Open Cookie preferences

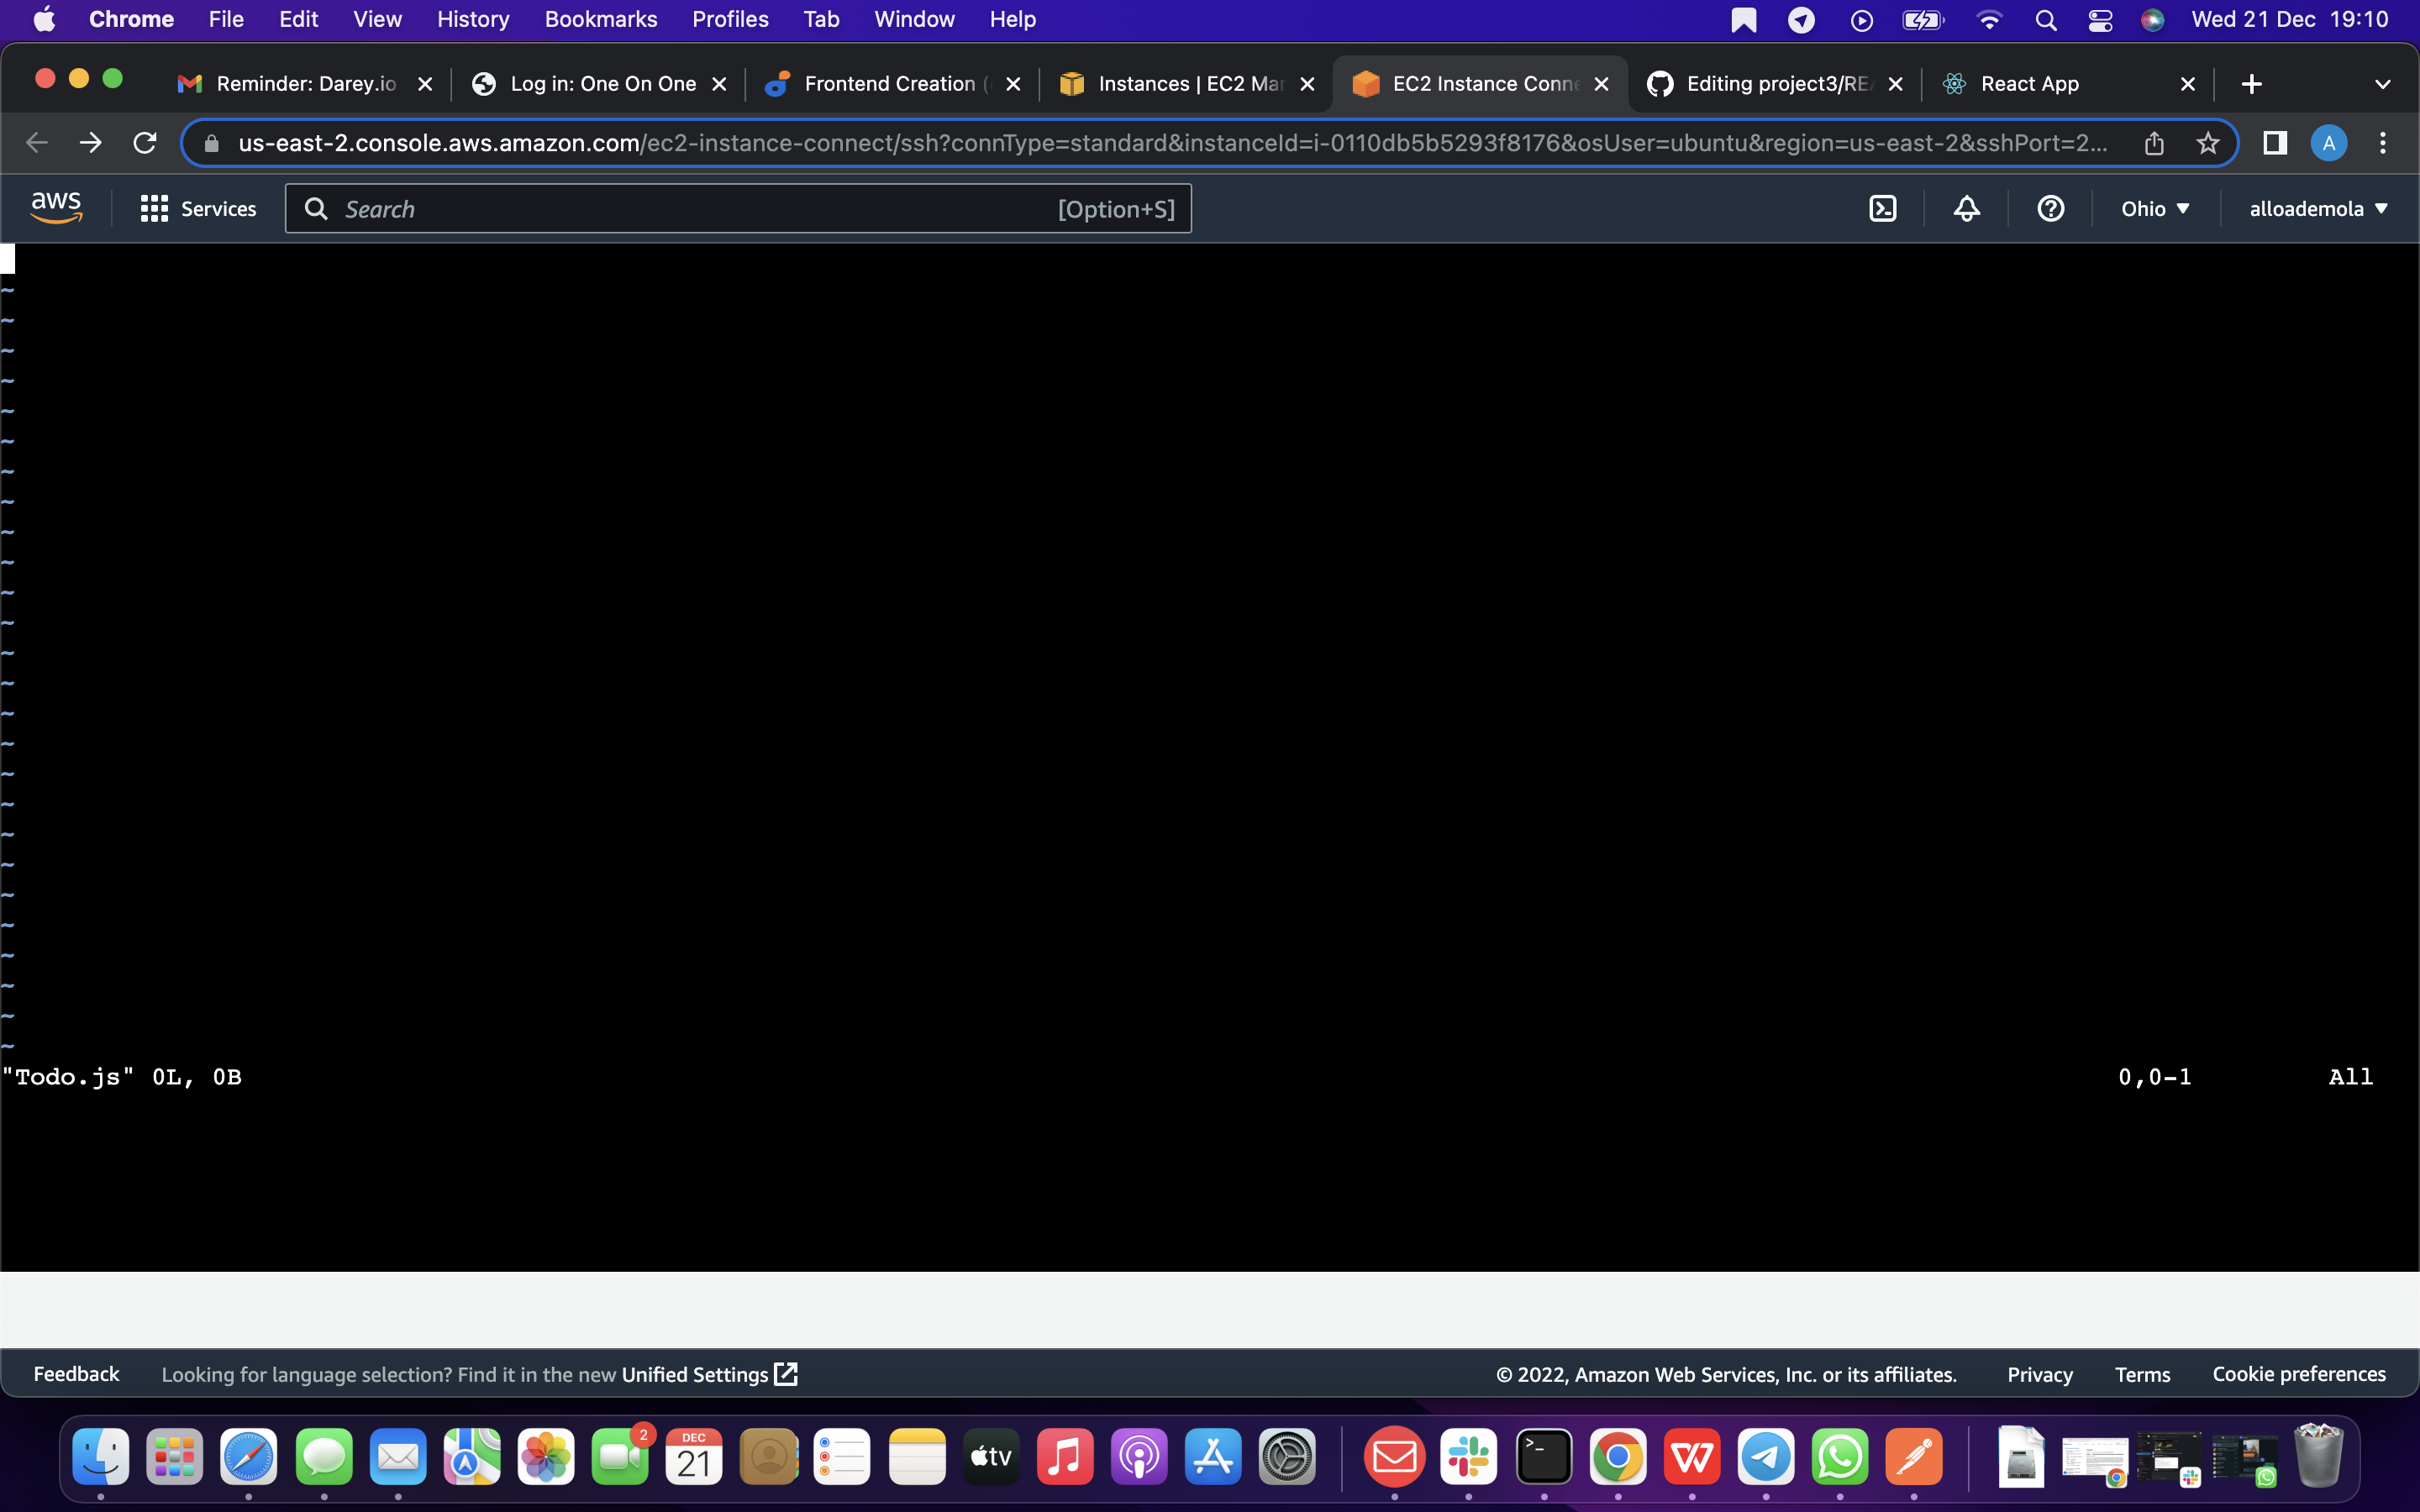[x=2298, y=1374]
